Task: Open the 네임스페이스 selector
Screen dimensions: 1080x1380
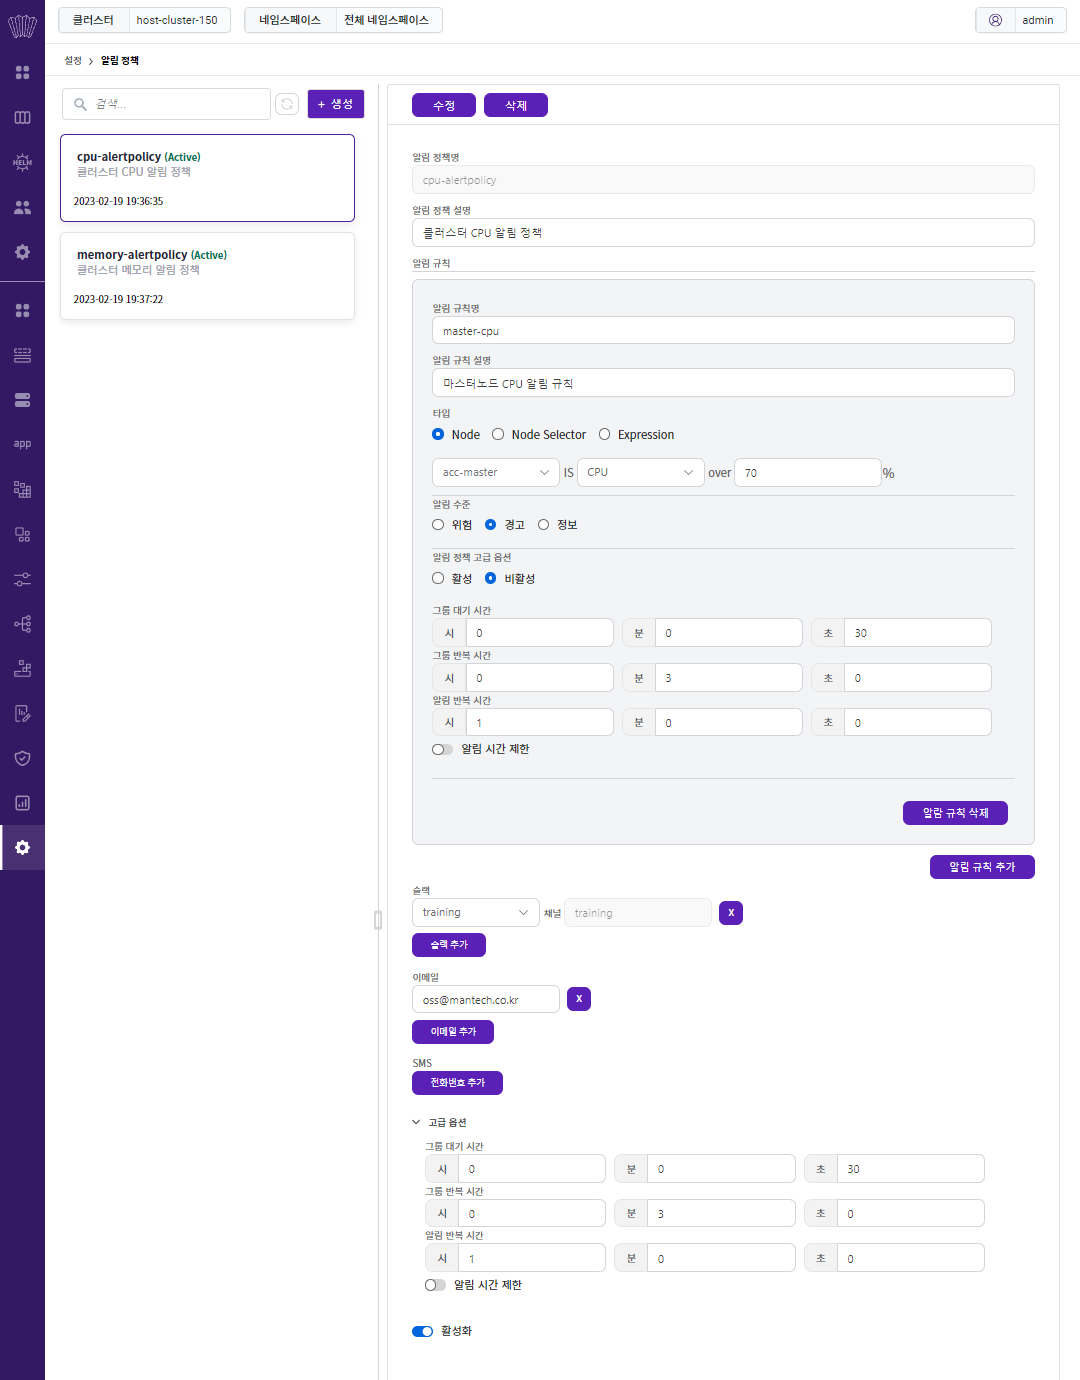Action: pos(343,20)
